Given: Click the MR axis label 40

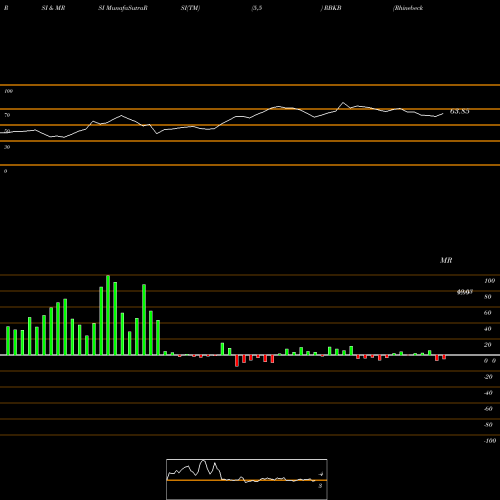Looking at the screenshot, I should (x=488, y=329).
